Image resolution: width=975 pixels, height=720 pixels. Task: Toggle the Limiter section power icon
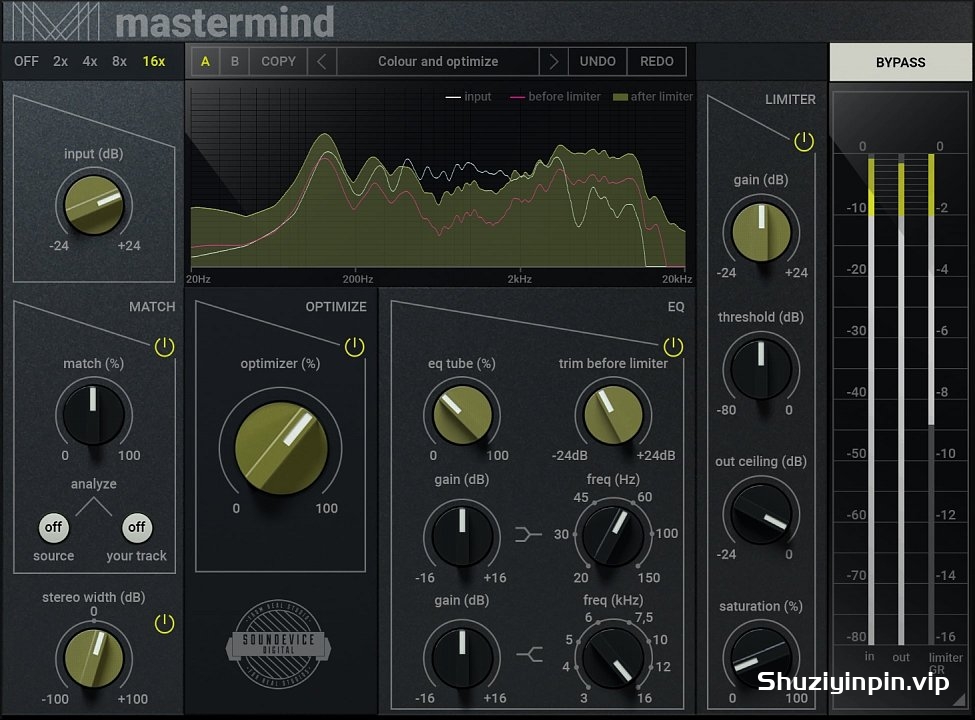click(x=803, y=142)
